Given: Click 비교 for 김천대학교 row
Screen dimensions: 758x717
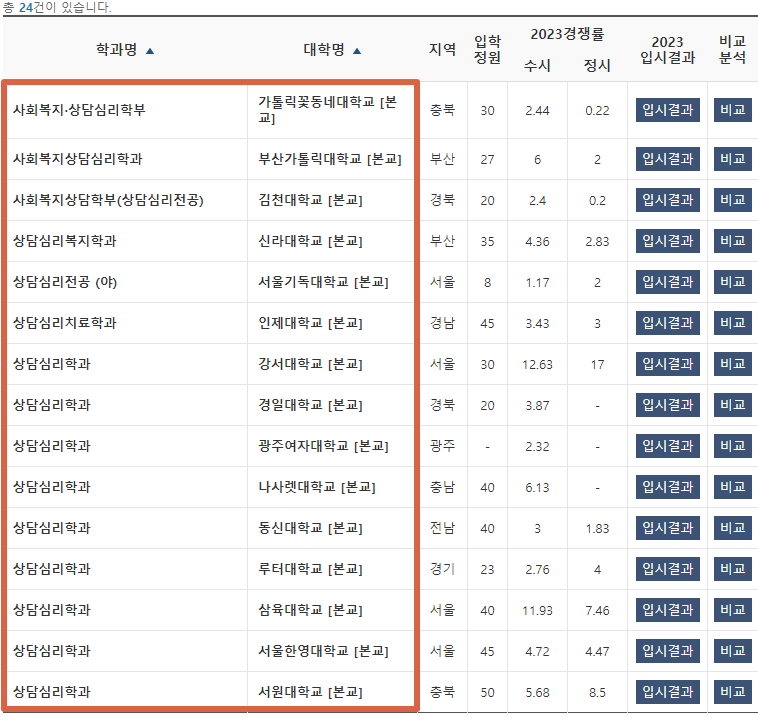Looking at the screenshot, I should click(732, 200).
